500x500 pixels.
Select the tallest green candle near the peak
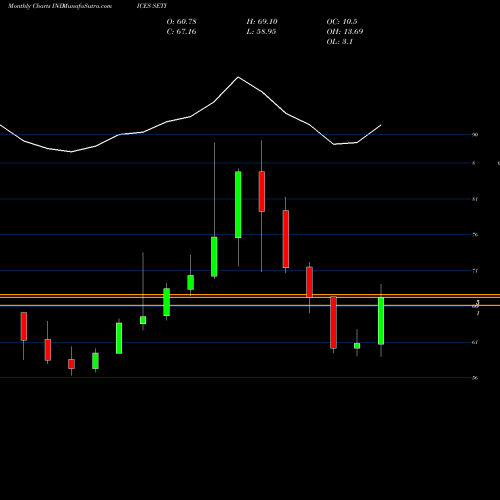pyautogui.click(x=238, y=204)
